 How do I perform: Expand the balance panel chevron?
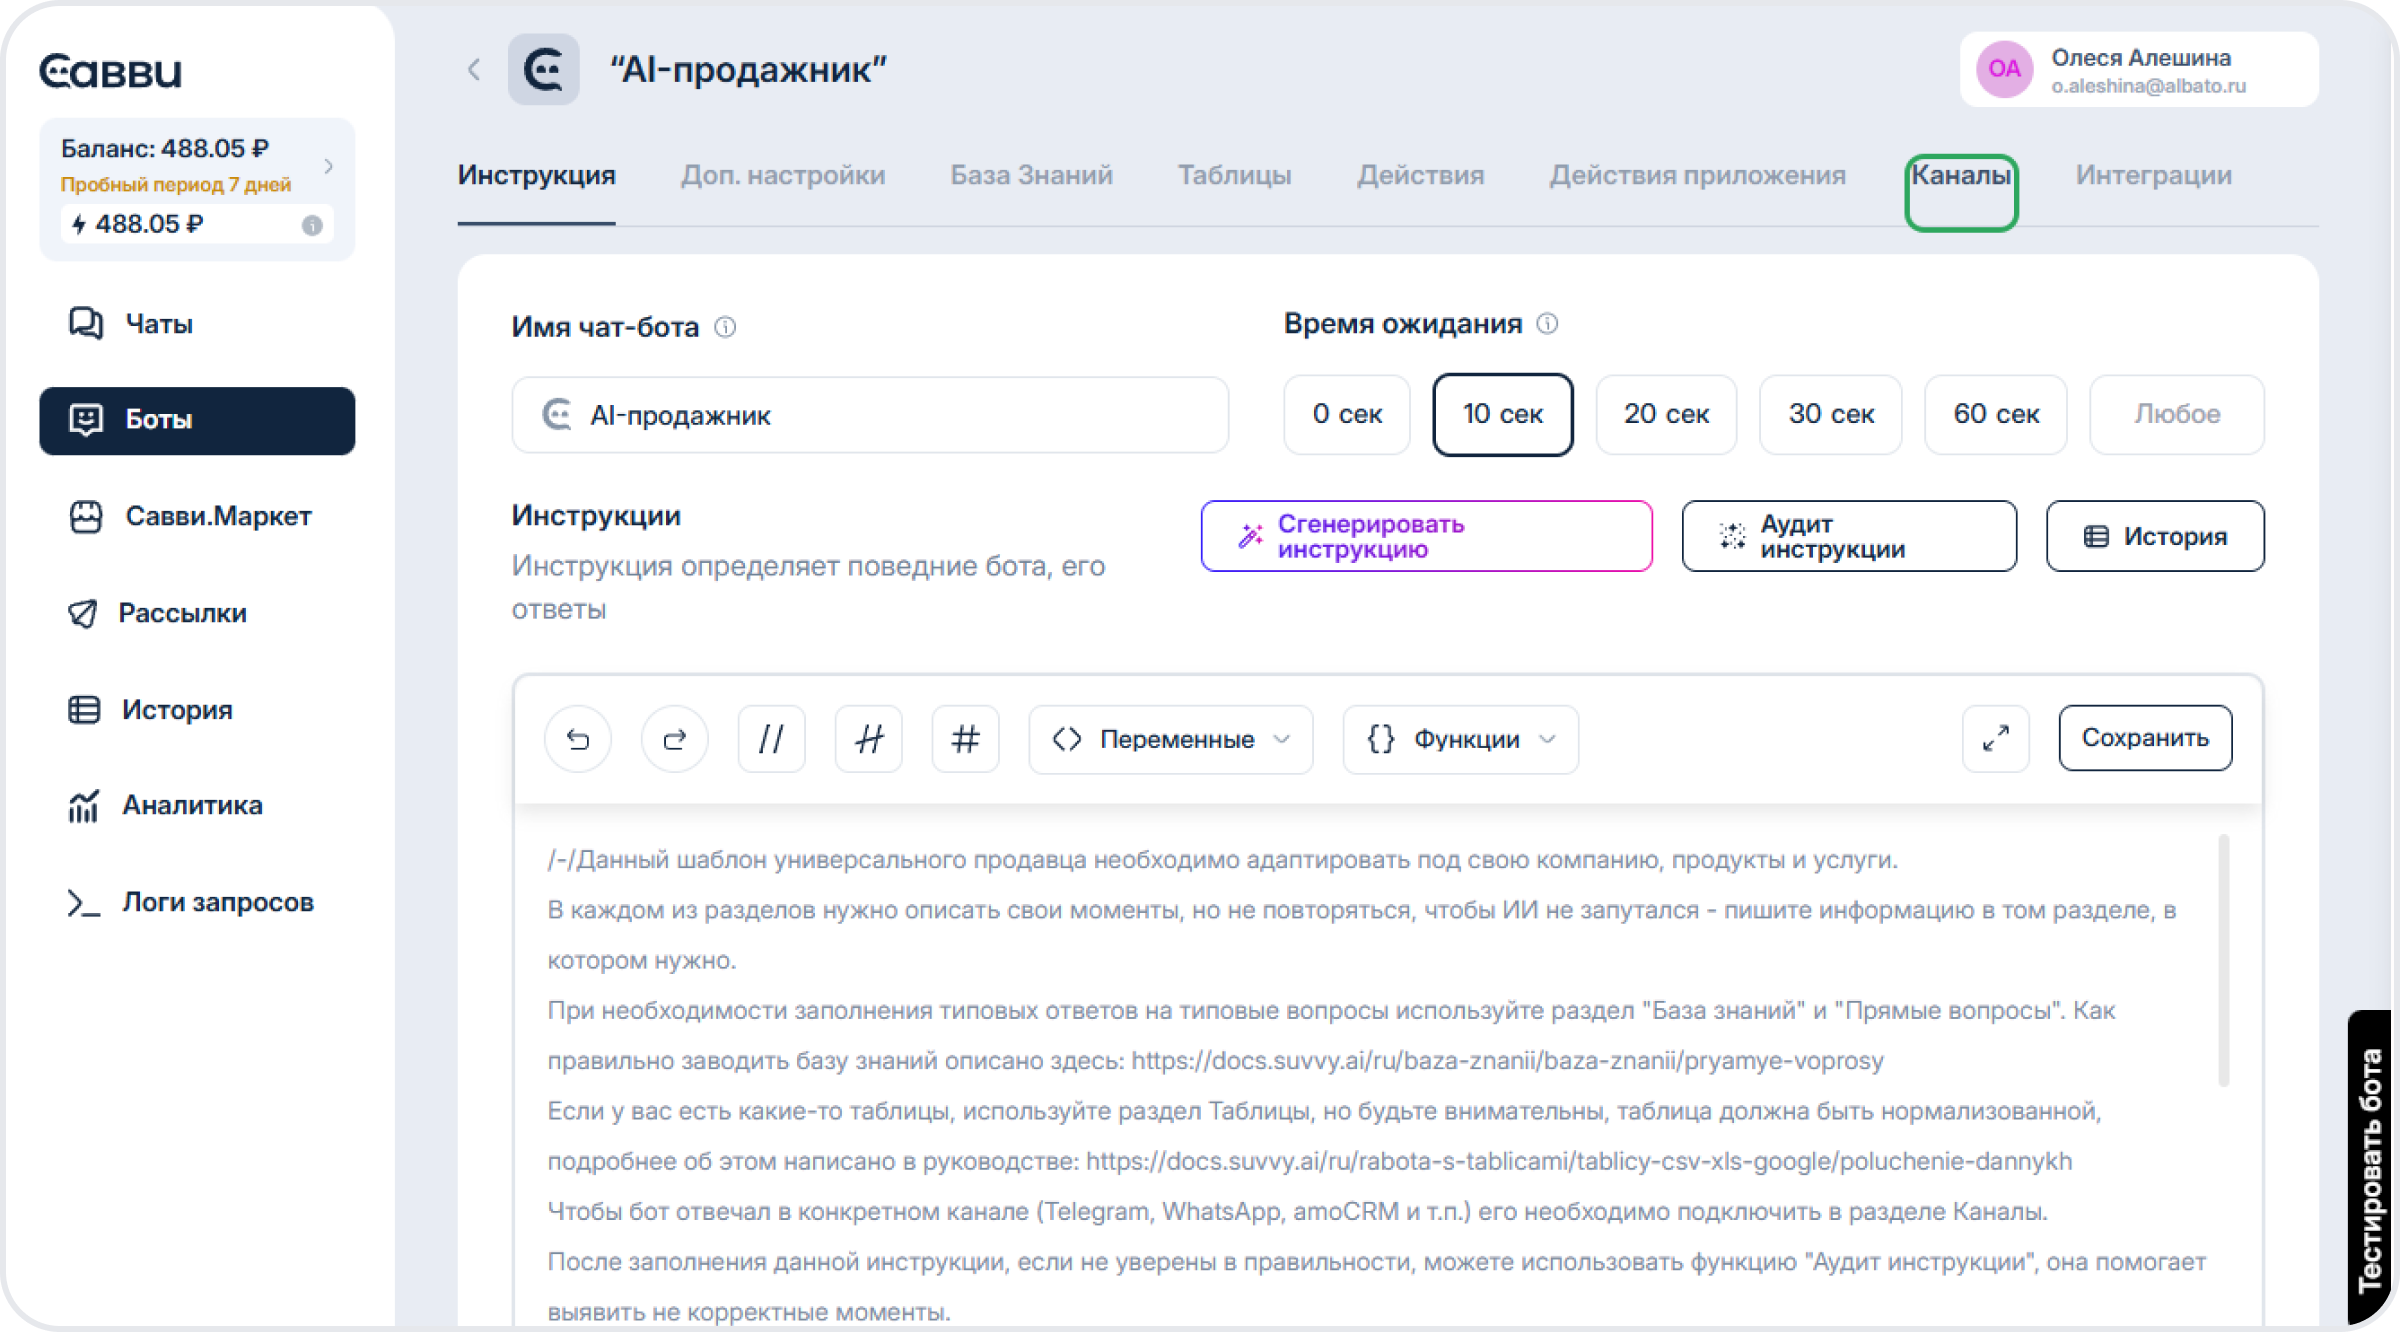tap(328, 166)
